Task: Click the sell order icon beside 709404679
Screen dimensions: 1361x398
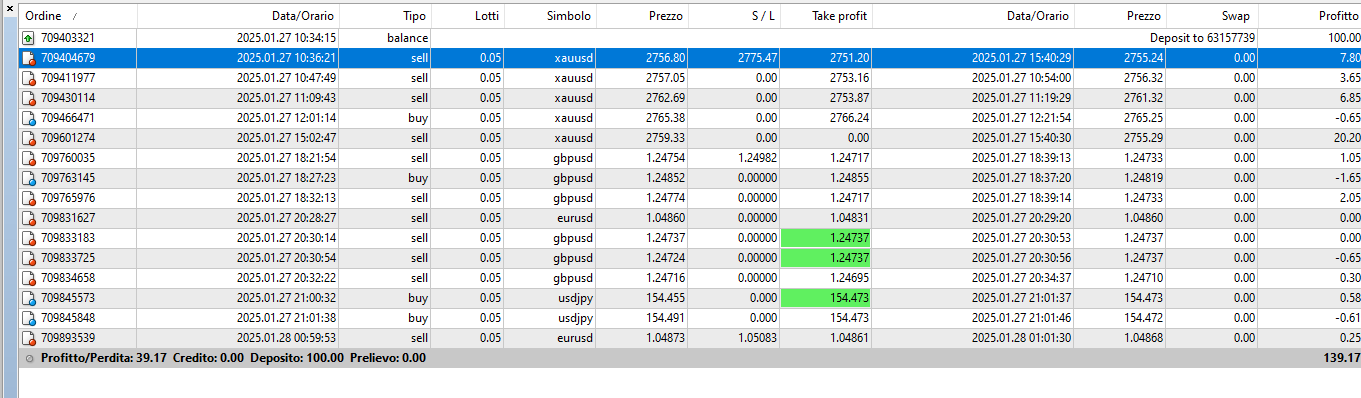Action: click(x=29, y=58)
